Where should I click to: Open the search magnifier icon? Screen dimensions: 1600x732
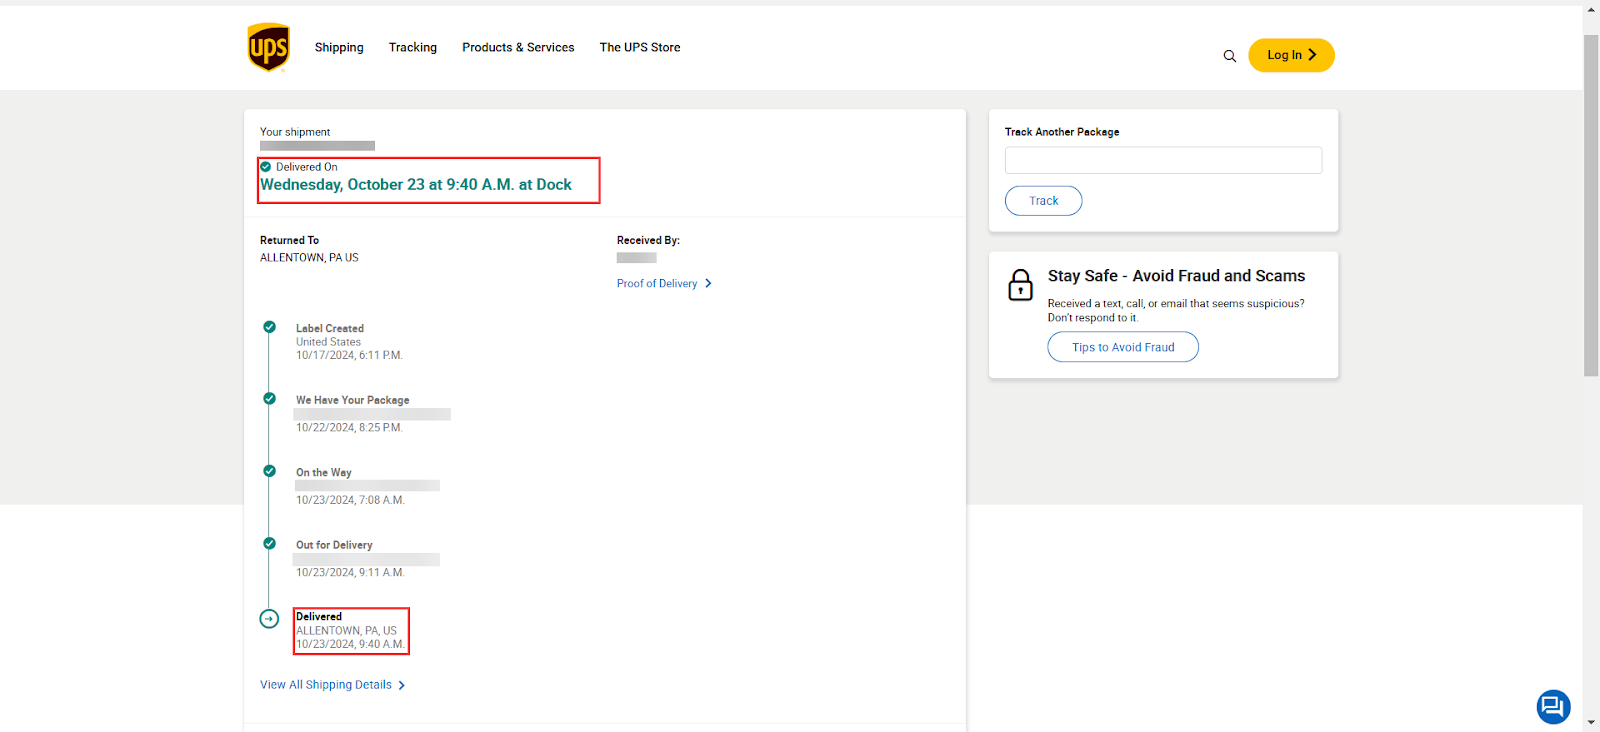(1229, 56)
